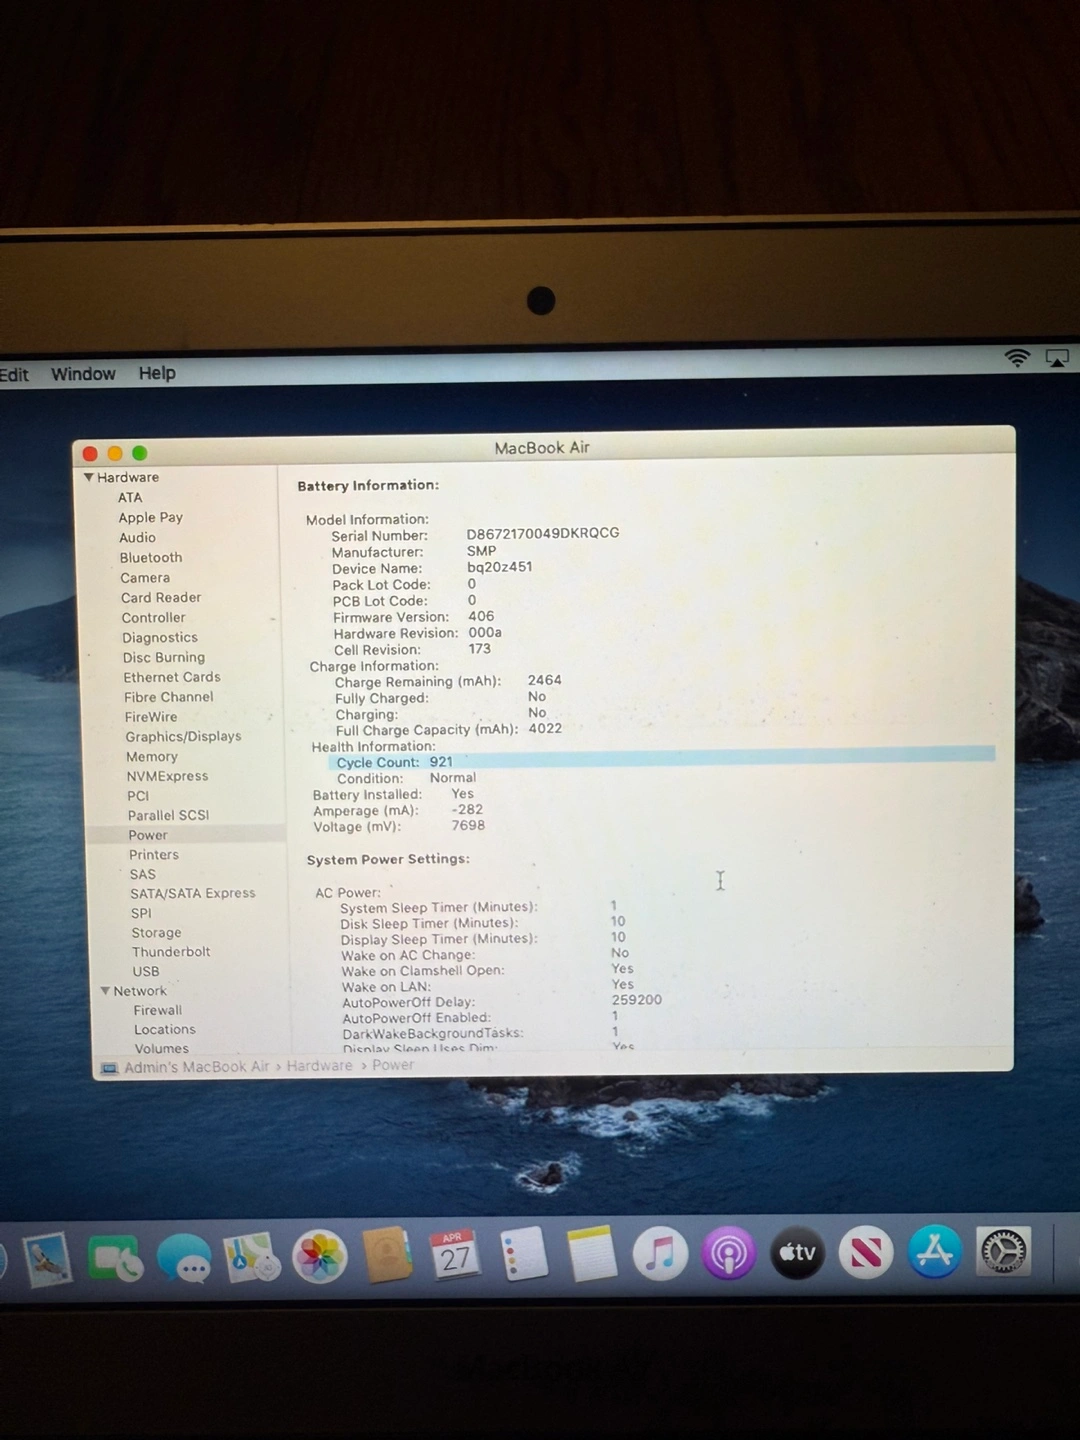Select Disc Burning entry
The height and width of the screenshot is (1440, 1080).
[x=164, y=658]
